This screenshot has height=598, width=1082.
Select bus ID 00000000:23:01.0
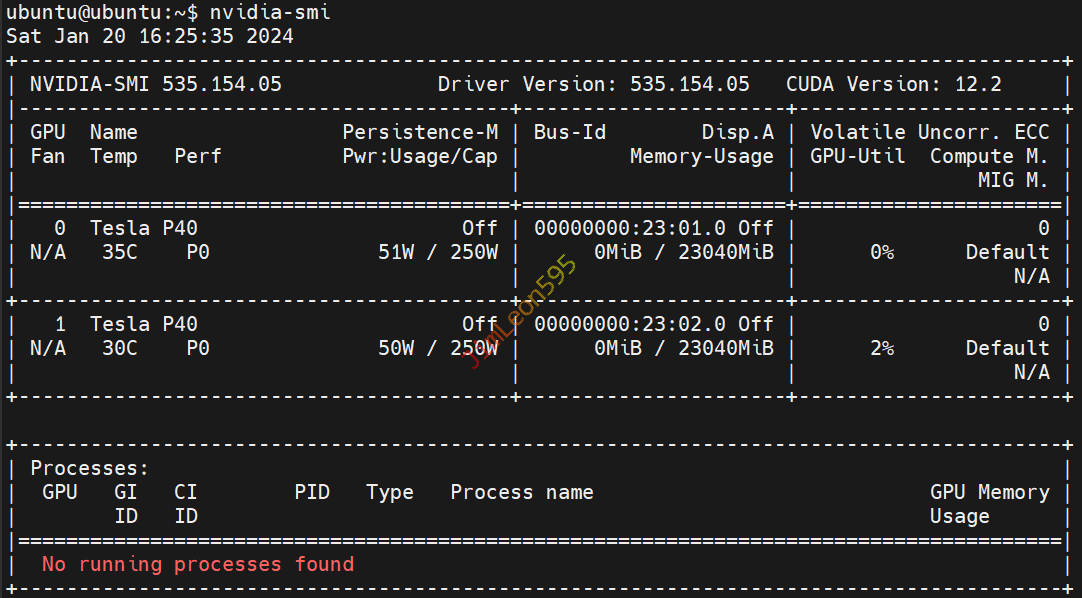pos(630,228)
